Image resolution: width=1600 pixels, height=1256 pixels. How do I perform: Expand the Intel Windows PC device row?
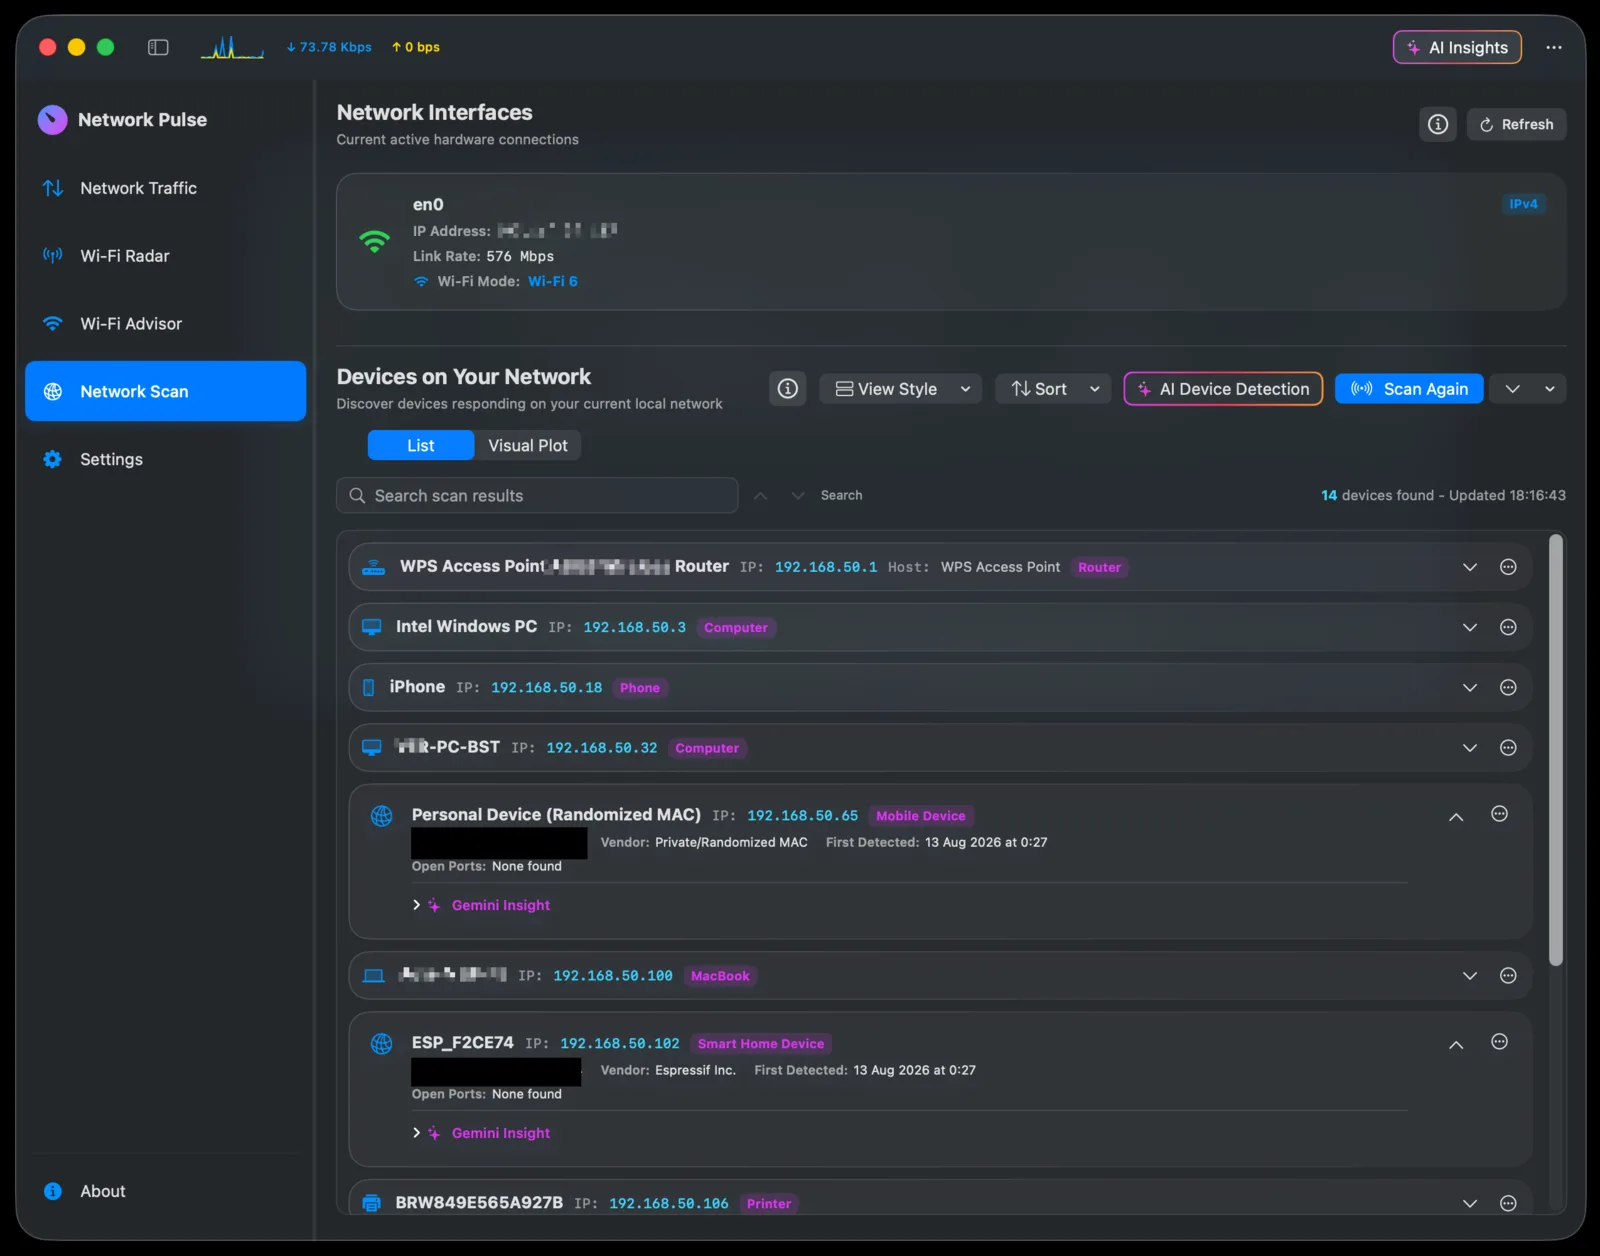coord(1469,627)
